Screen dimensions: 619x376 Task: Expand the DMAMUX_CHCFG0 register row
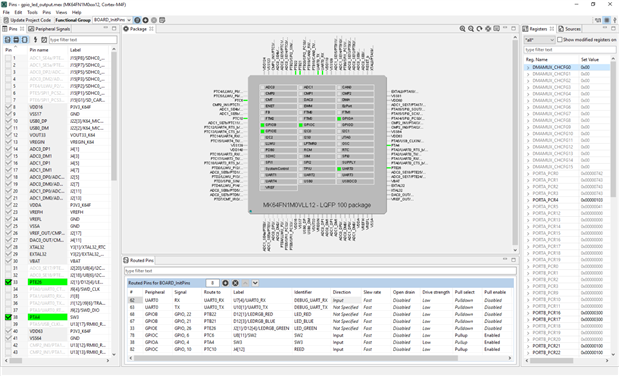(528, 68)
